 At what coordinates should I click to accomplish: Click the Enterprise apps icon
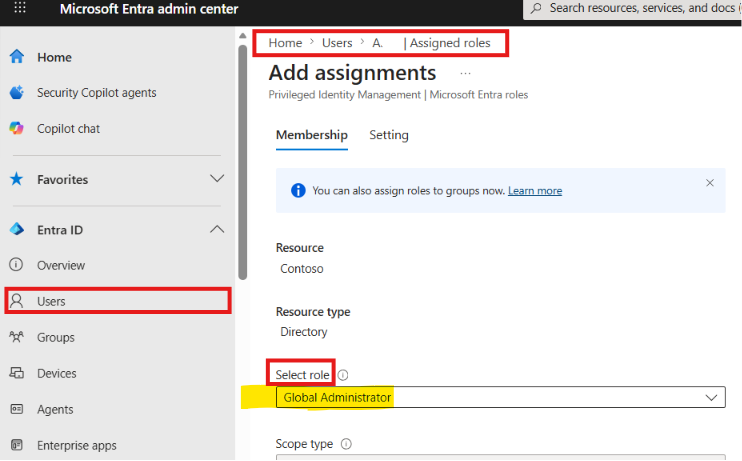17,445
